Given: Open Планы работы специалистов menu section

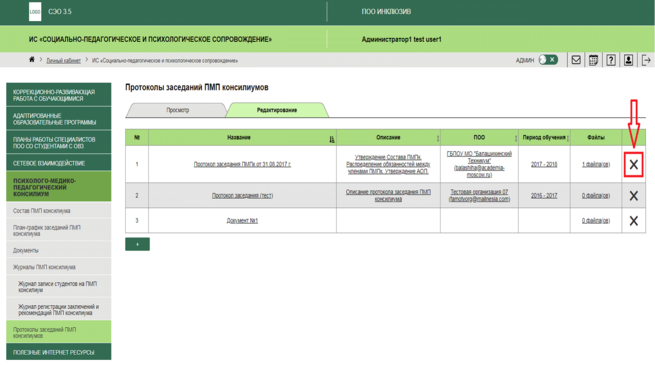Looking at the screenshot, I should (x=59, y=142).
